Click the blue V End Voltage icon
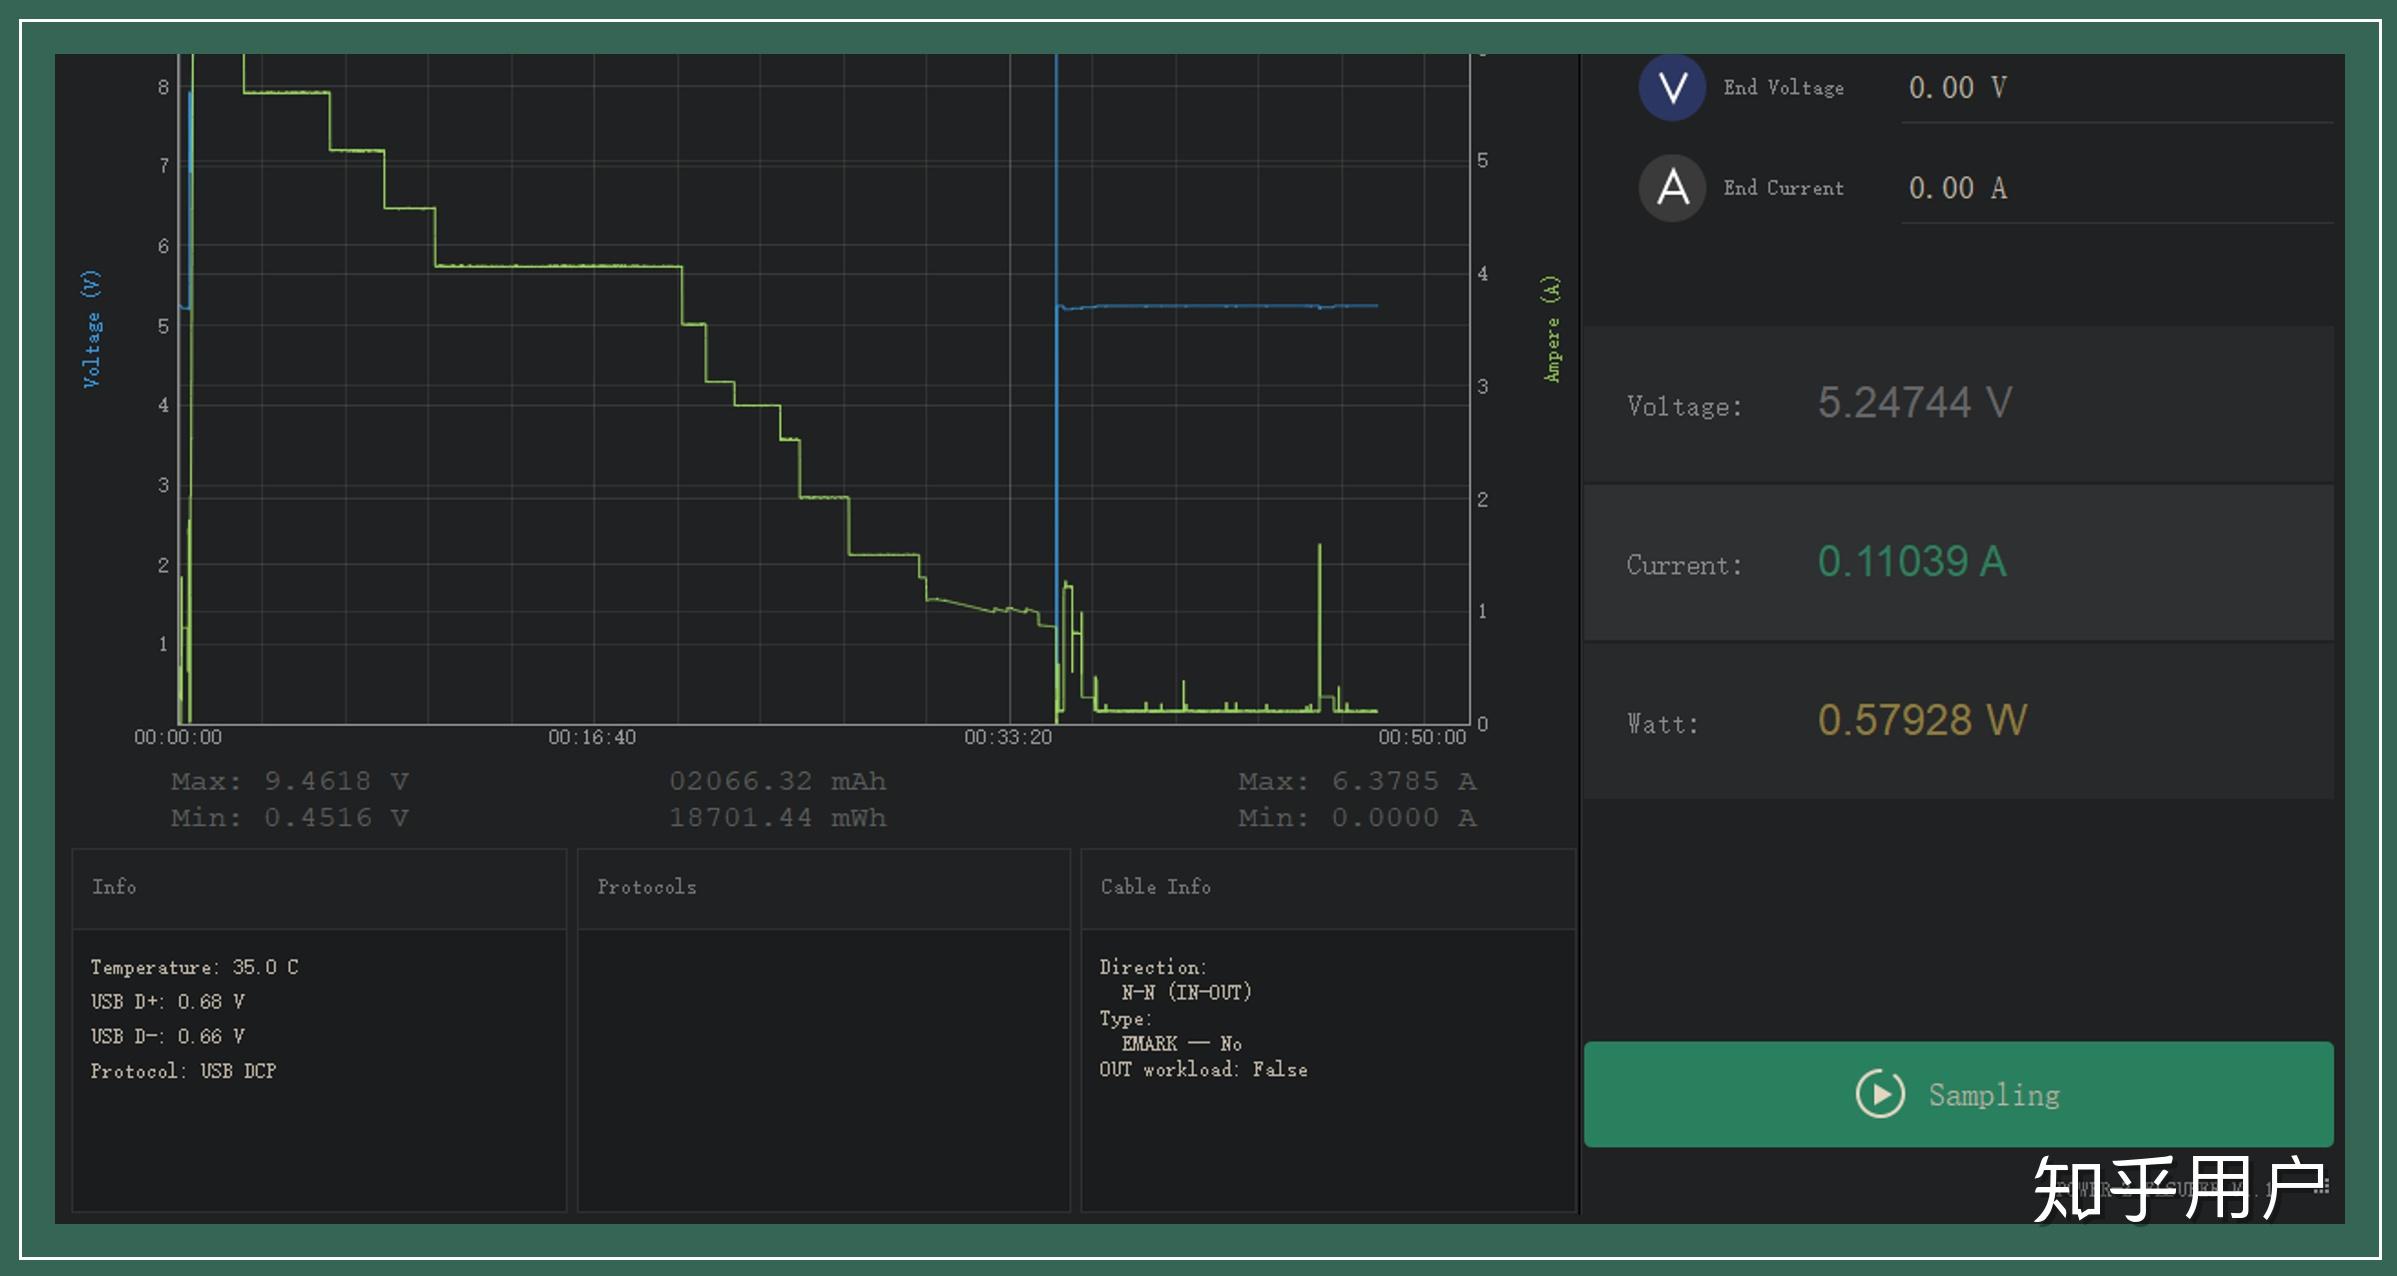 [1672, 88]
